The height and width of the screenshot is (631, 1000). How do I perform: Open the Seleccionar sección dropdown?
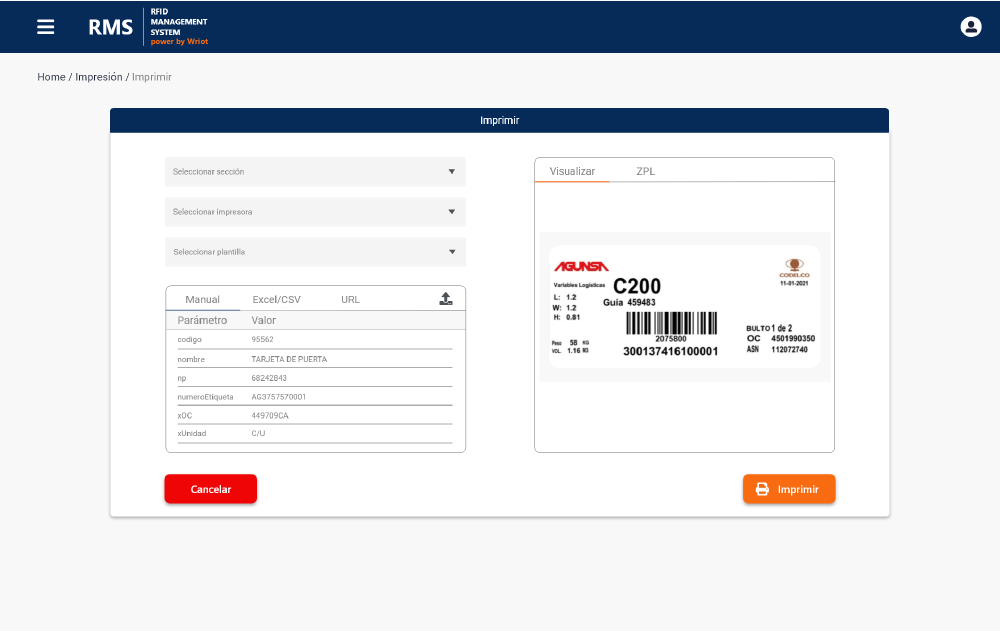pos(315,171)
